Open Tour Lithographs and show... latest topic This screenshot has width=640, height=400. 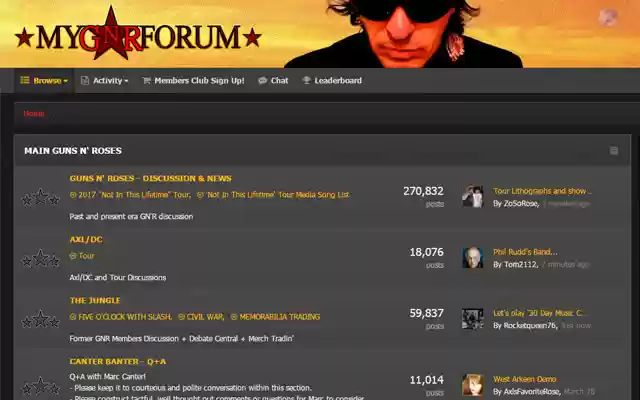(542, 191)
